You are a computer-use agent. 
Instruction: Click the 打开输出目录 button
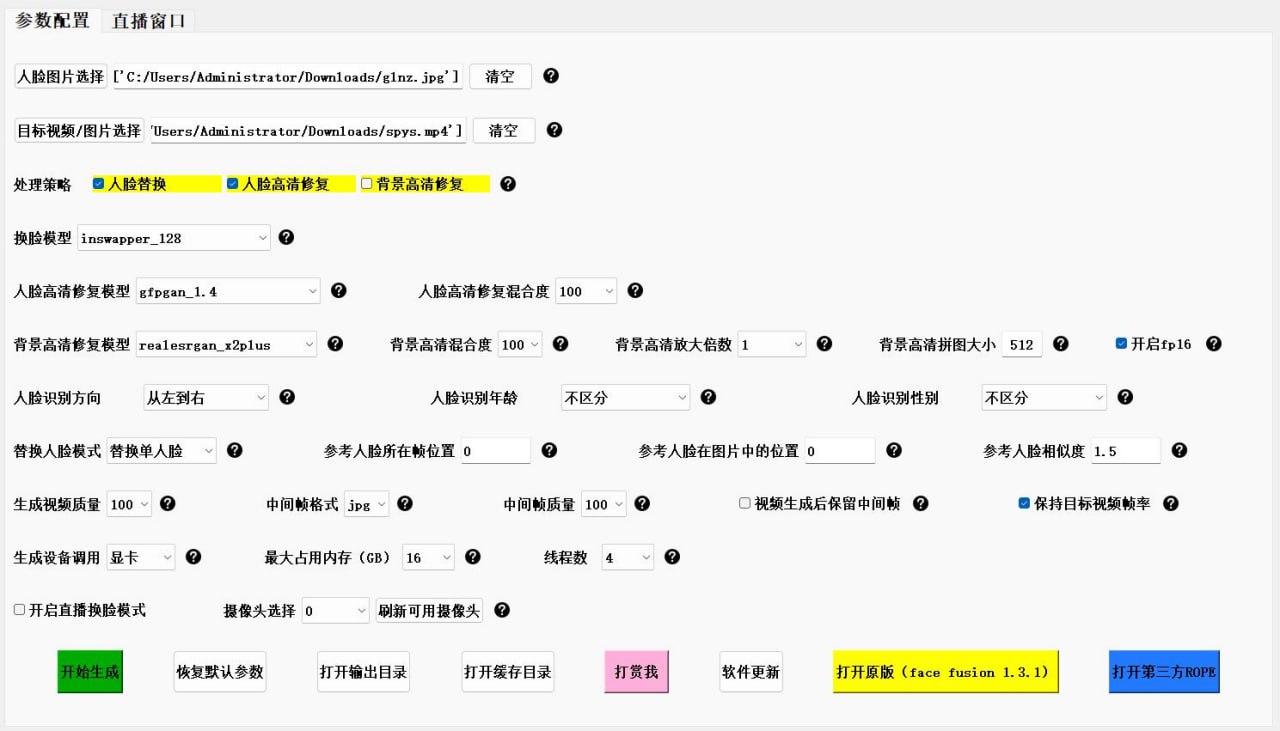(363, 672)
